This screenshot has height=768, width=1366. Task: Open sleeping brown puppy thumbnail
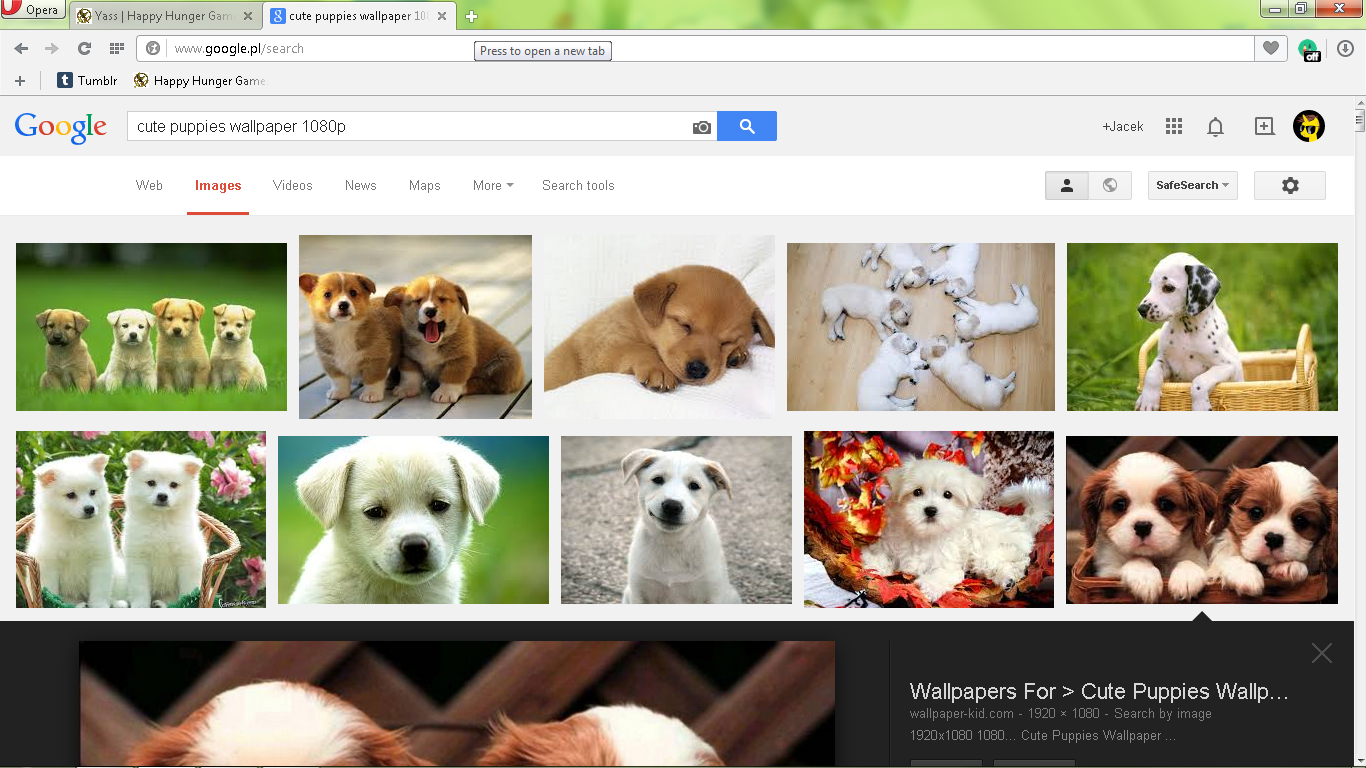(659, 327)
